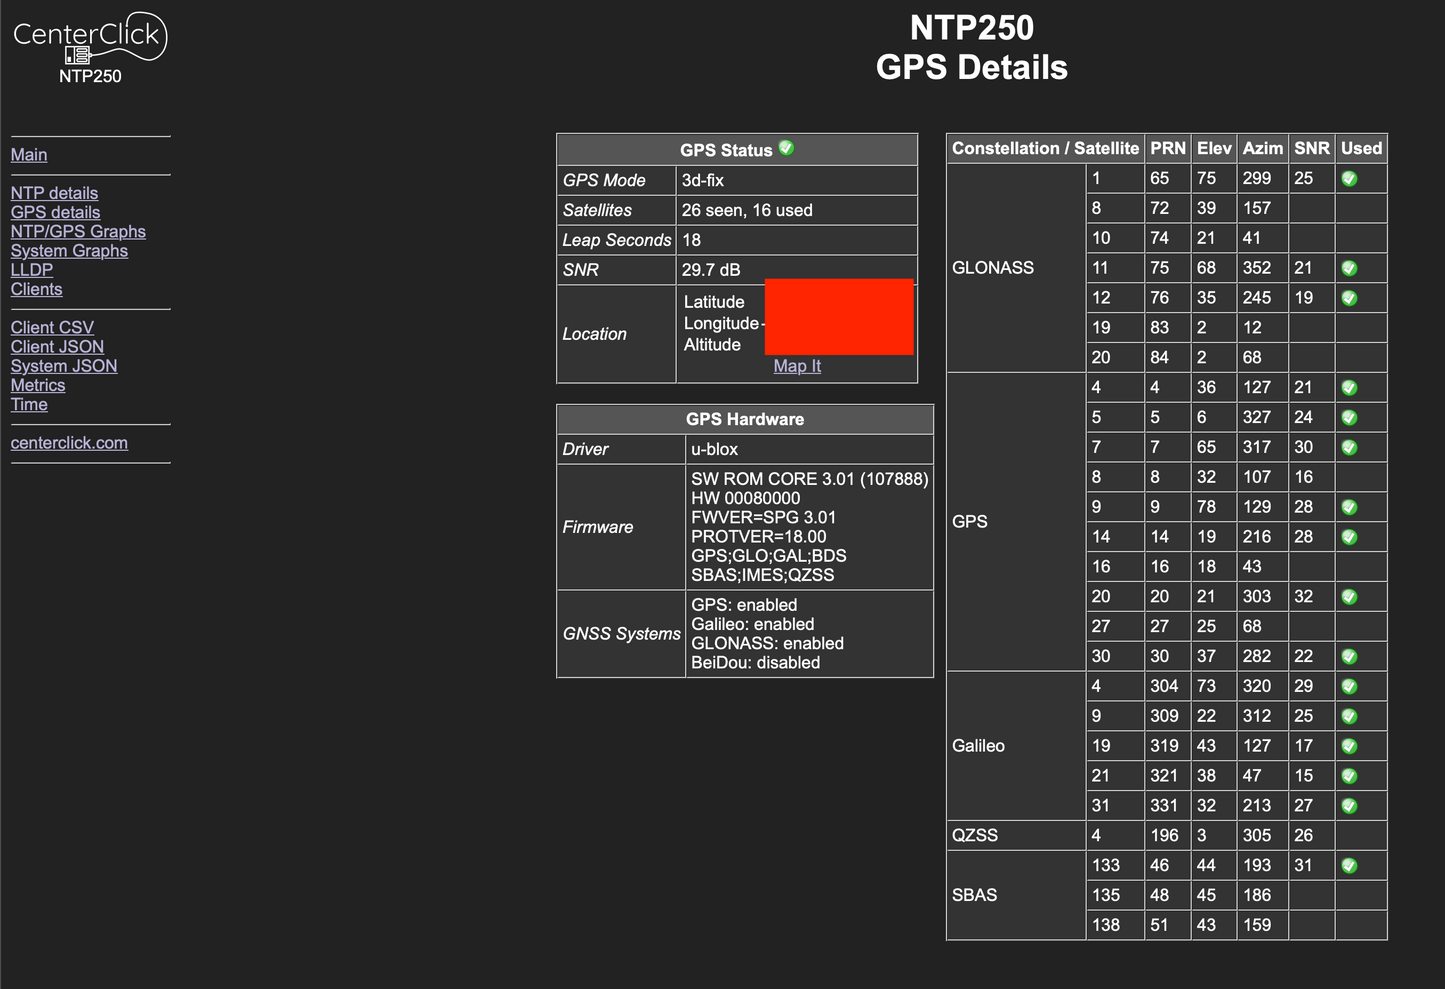Image resolution: width=1445 pixels, height=989 pixels.
Task: Click Used checkmark for GPS satellite 30
Action: point(1349,656)
